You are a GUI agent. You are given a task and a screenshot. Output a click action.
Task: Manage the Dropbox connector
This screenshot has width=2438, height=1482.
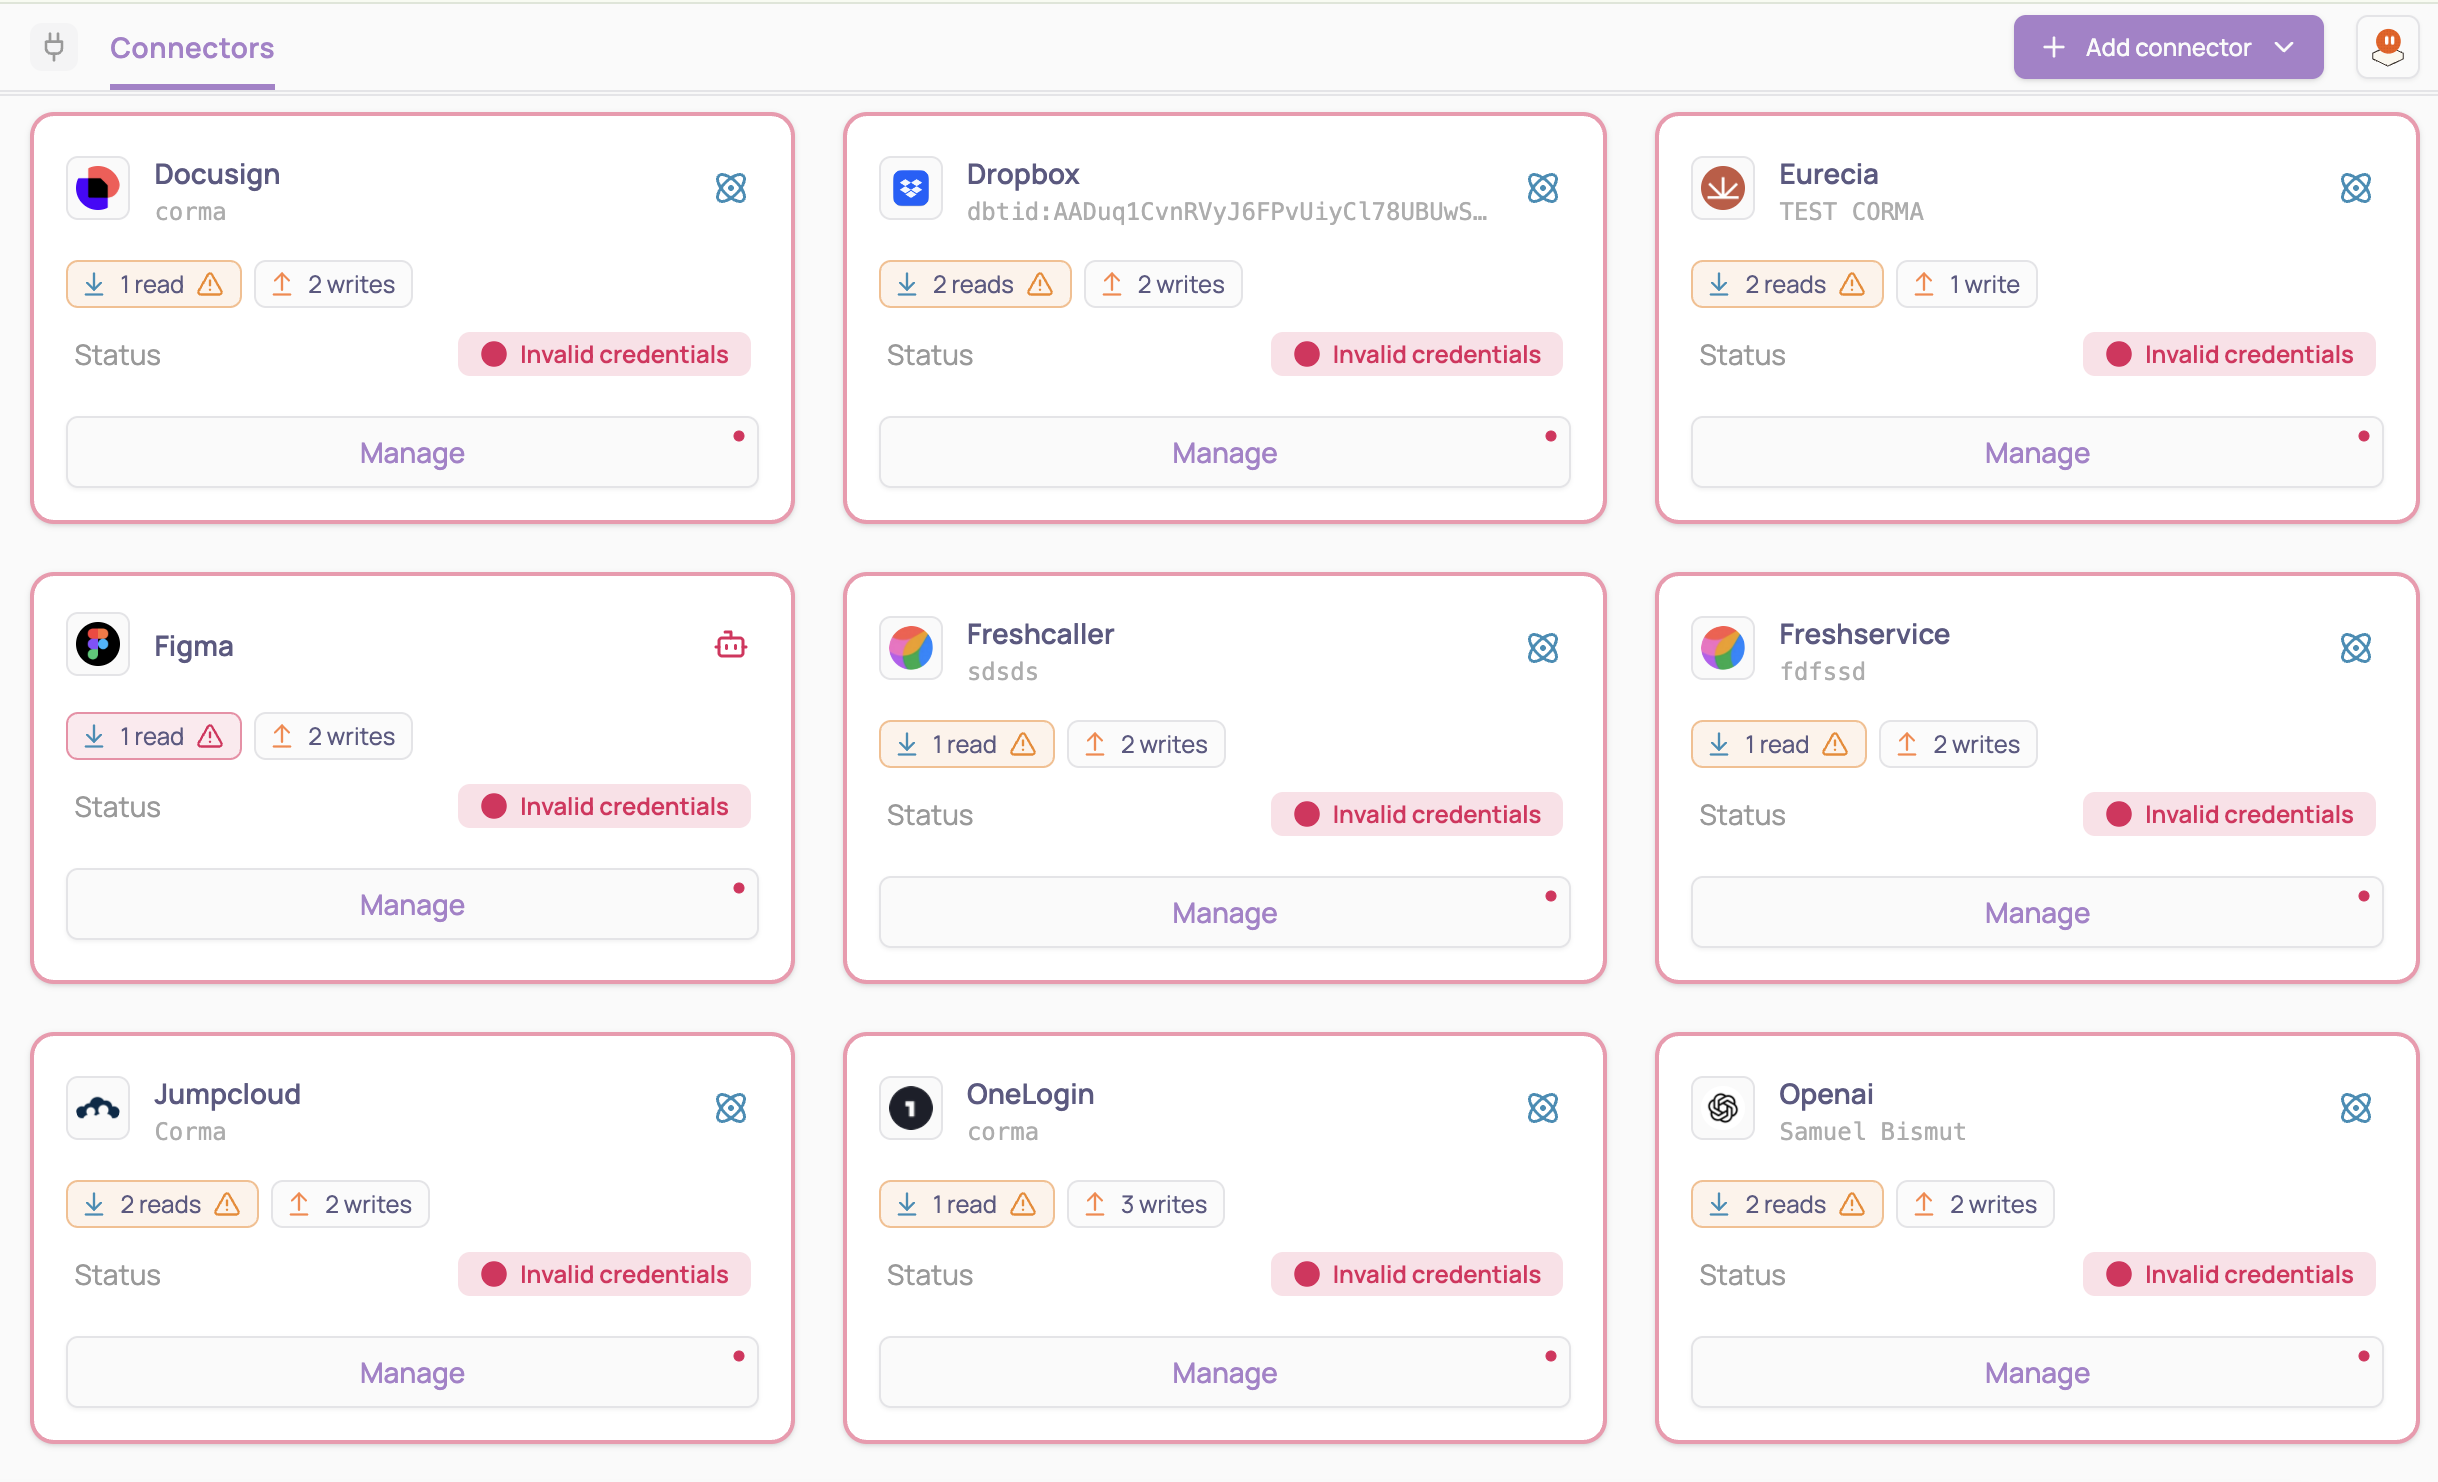[1224, 453]
